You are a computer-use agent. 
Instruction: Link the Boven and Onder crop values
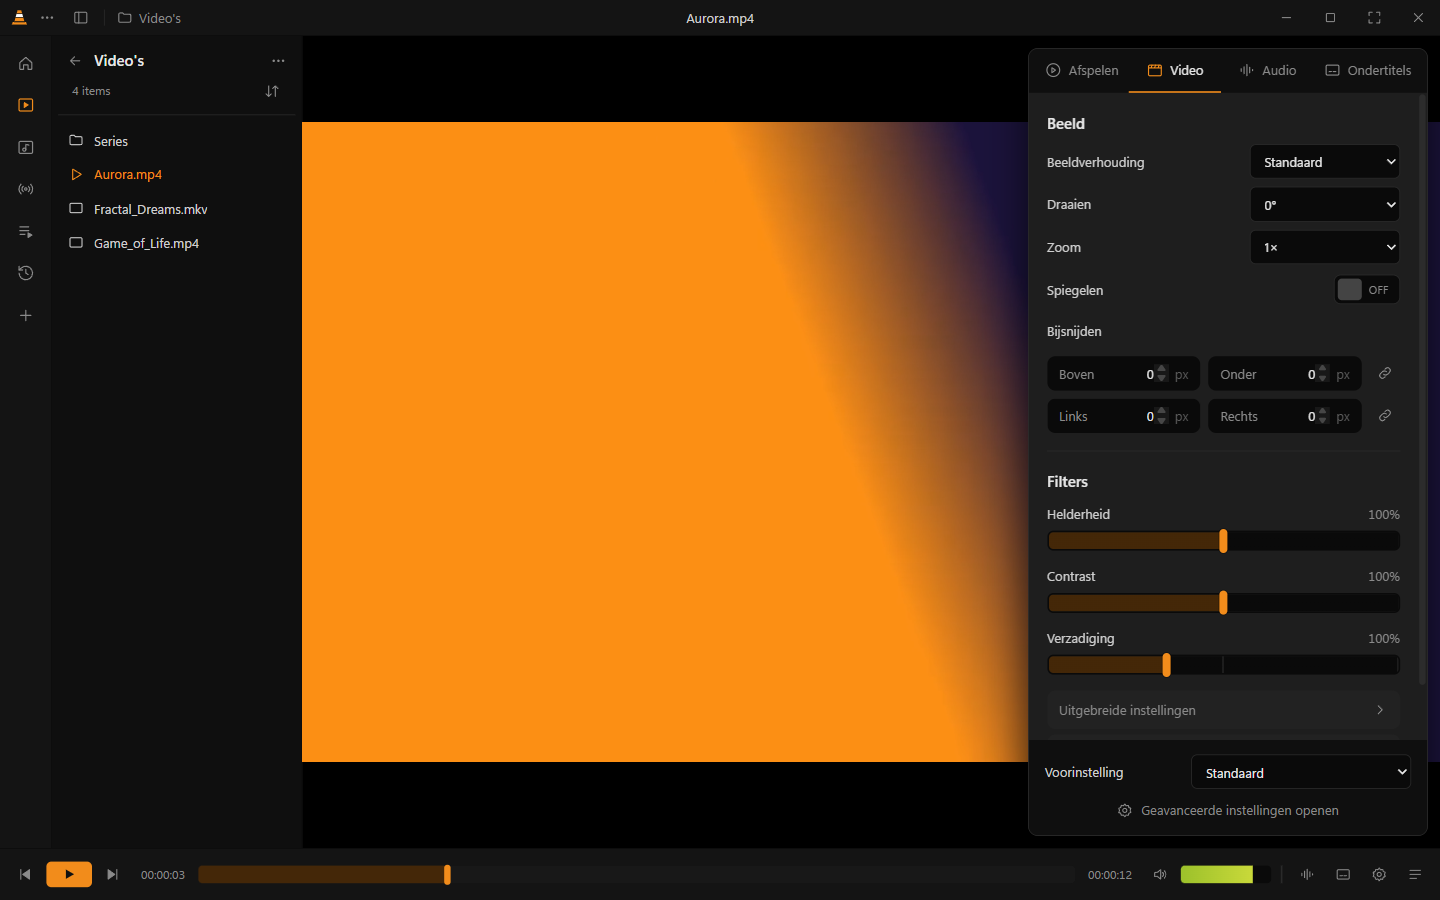pos(1385,373)
